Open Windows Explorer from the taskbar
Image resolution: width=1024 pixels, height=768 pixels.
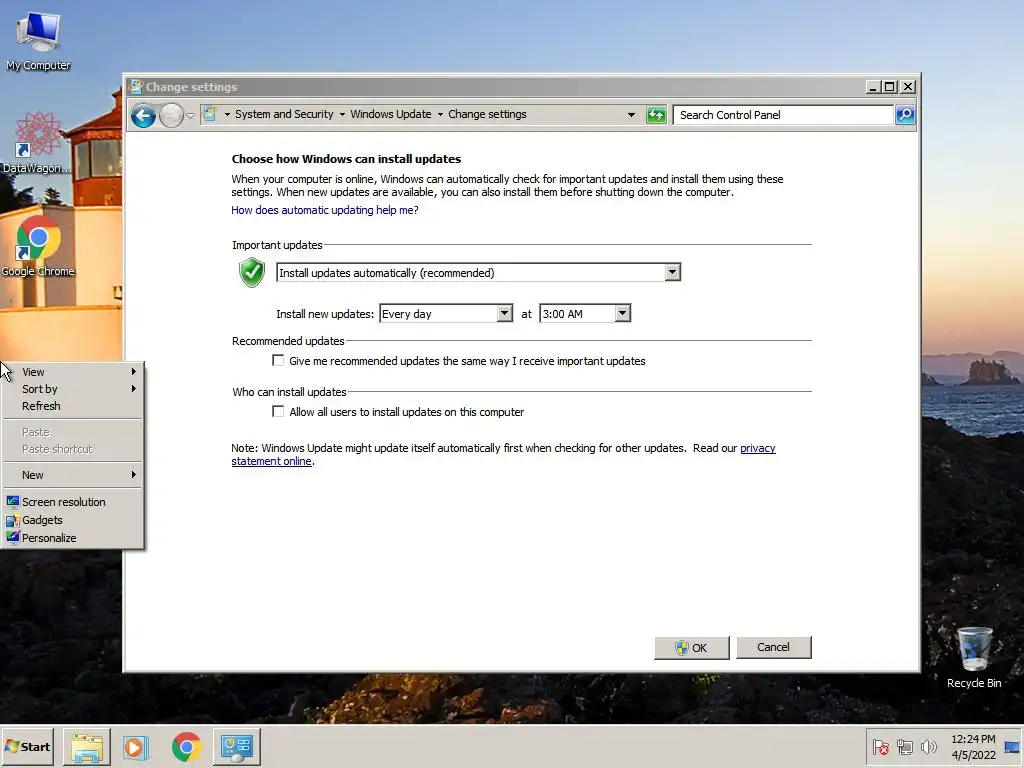[87, 746]
